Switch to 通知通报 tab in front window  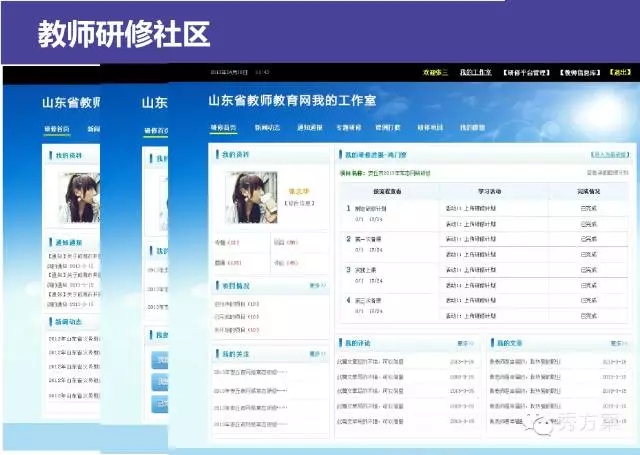click(310, 127)
